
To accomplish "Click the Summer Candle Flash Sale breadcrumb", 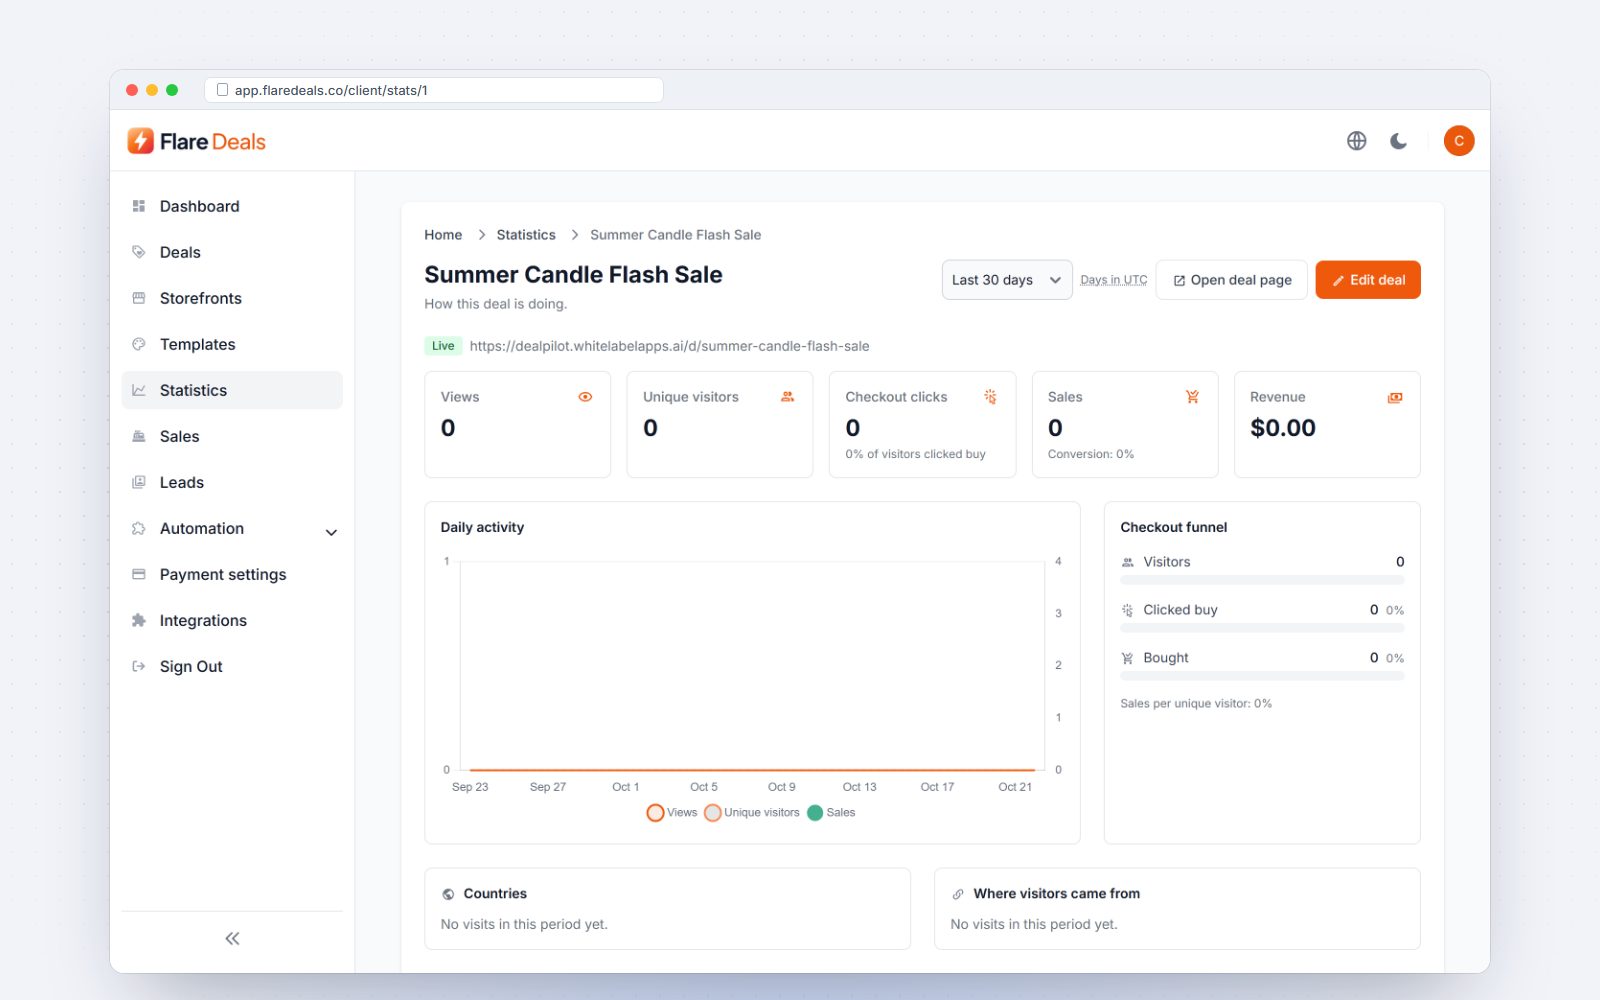I will pos(675,235).
